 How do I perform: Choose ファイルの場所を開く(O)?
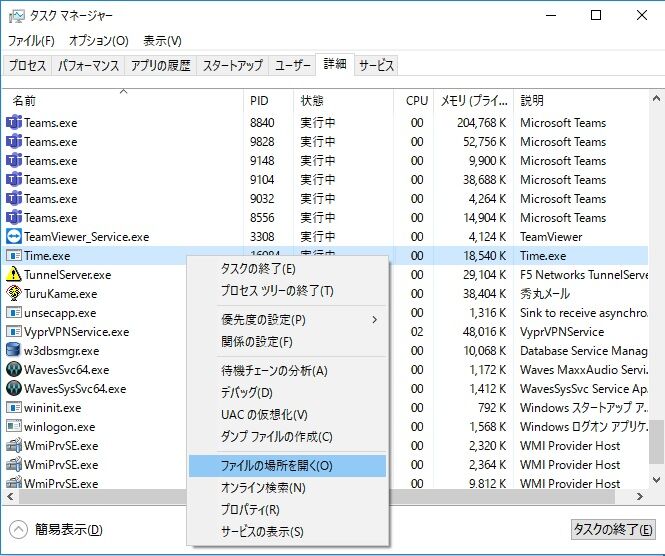coord(288,466)
